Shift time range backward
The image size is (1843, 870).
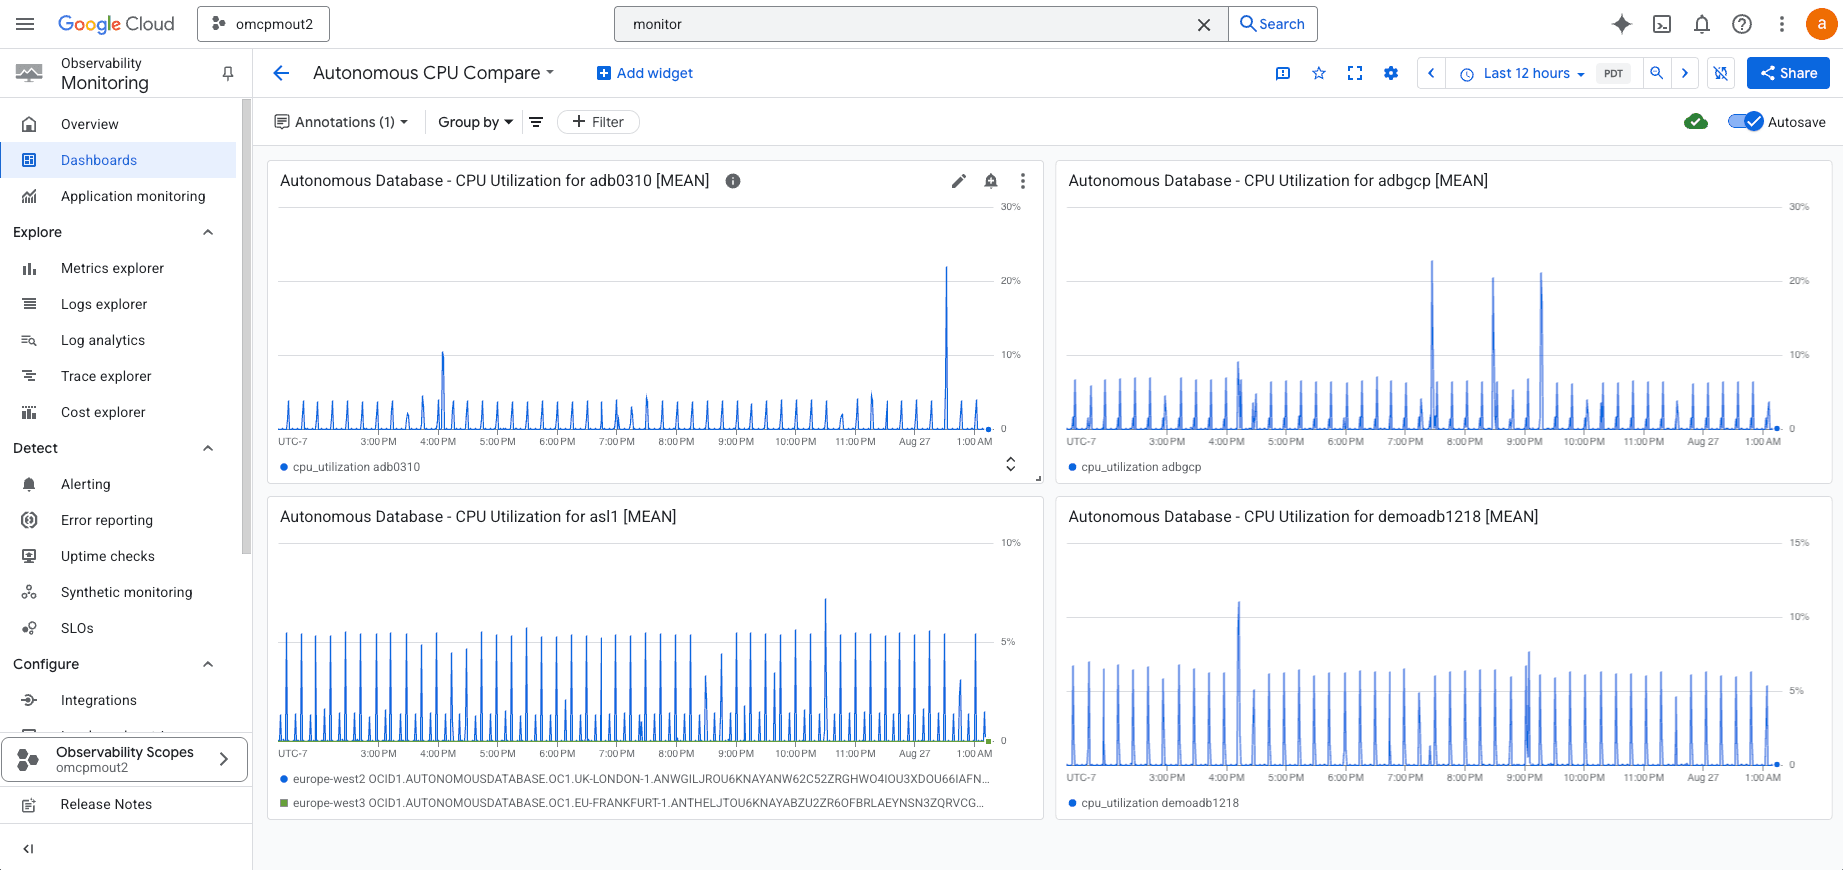click(1431, 73)
